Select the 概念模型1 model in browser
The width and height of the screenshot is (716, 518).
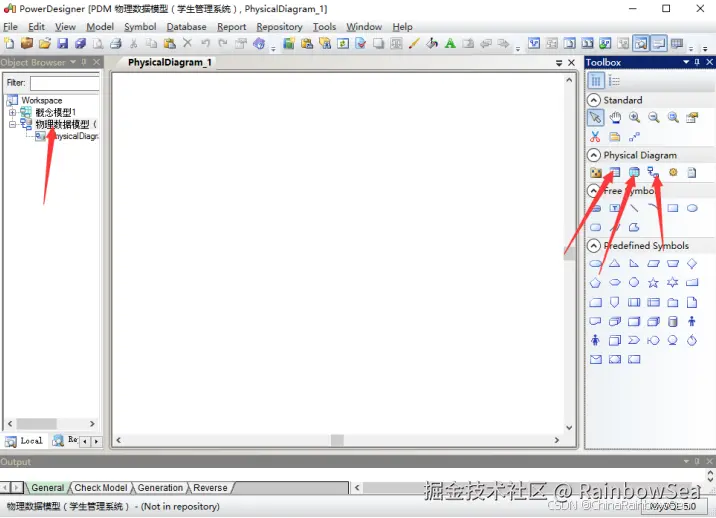56,112
